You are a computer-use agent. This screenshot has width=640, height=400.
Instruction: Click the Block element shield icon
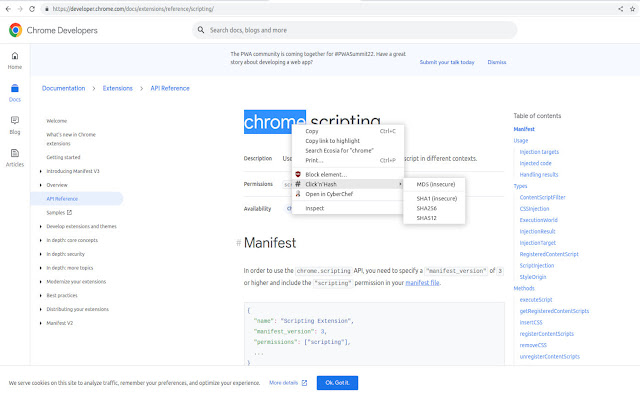coord(298,174)
